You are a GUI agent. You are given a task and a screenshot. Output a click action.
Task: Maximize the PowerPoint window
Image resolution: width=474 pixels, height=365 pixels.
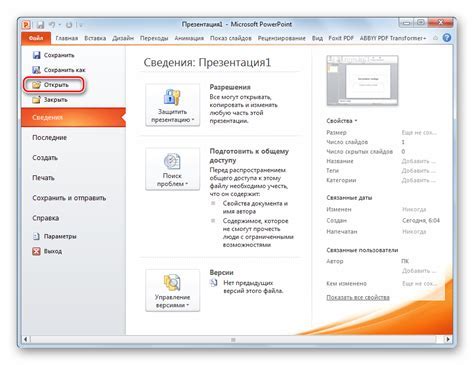coord(421,23)
